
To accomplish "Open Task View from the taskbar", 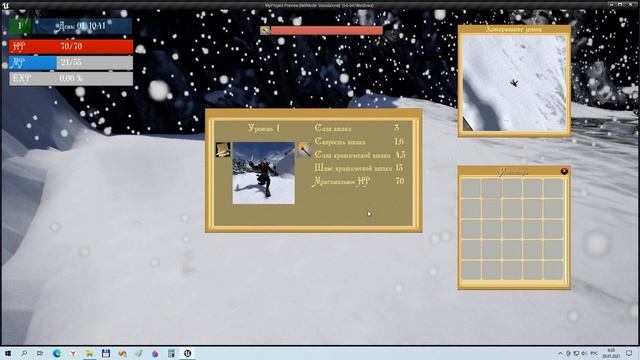I will (x=40, y=353).
